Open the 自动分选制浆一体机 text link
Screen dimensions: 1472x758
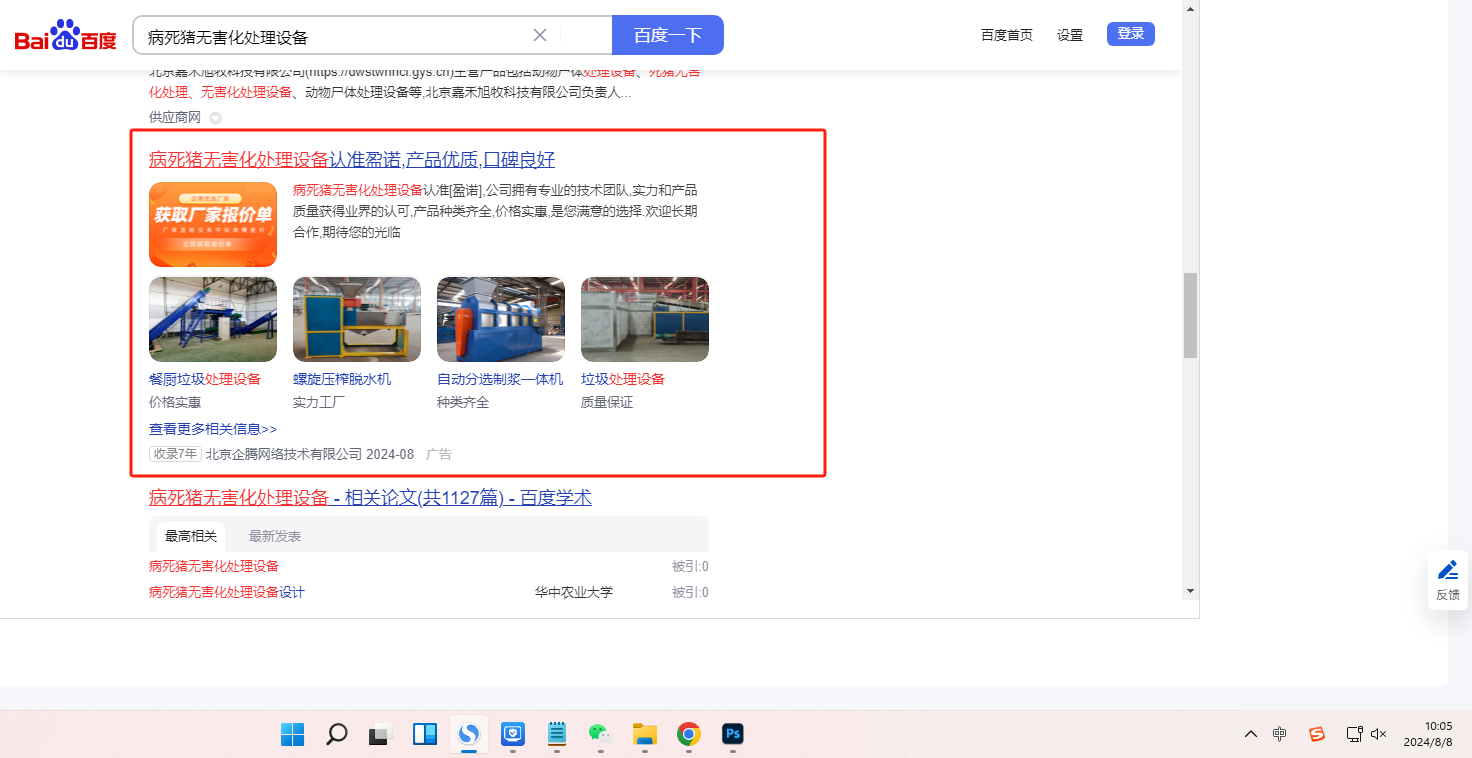(500, 379)
